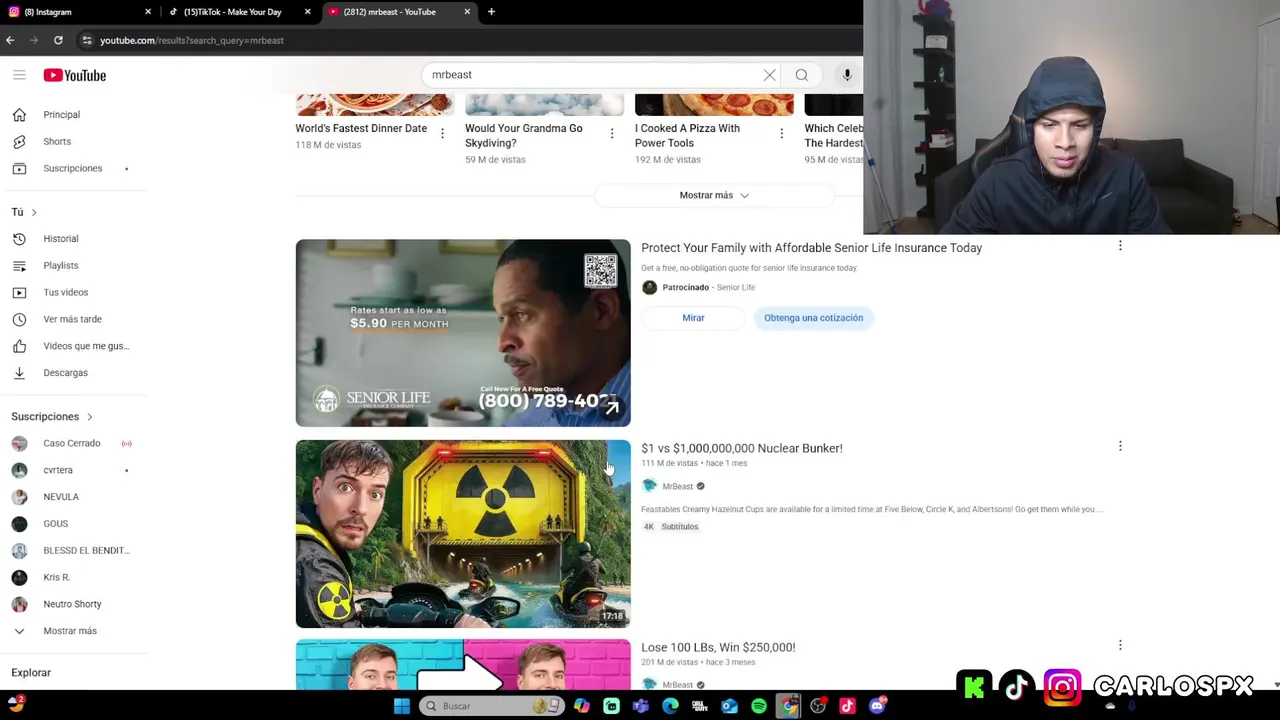Open the Senior Life ad thumbnail
1280x720 pixels.
pos(463,333)
